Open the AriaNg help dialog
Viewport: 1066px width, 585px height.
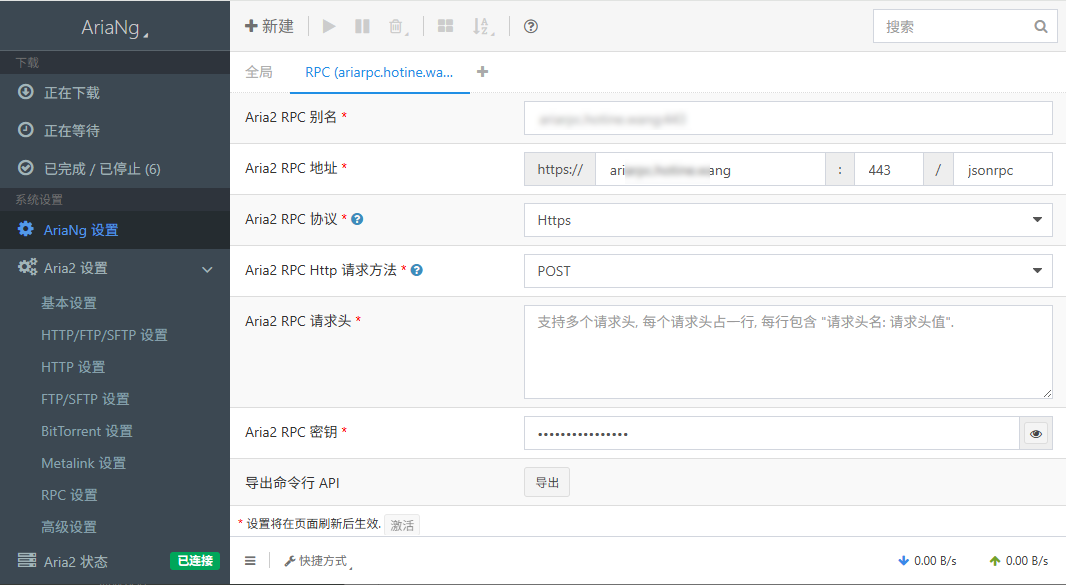[530, 26]
